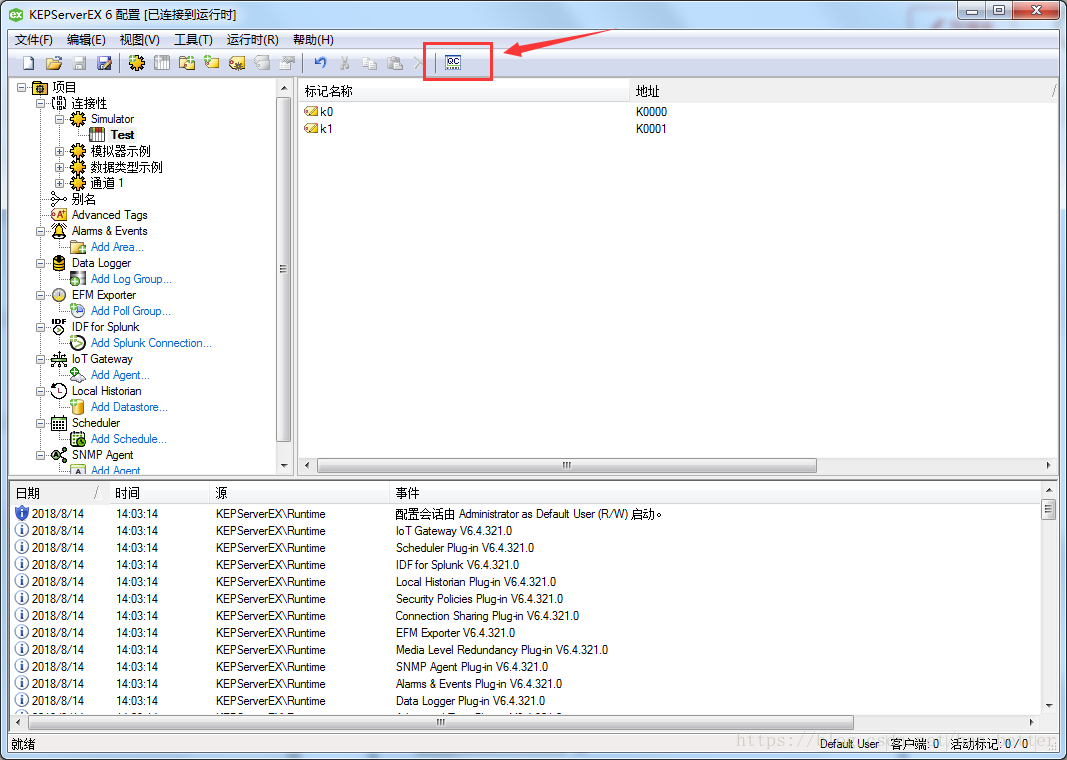Click the Cut scissors toolbar icon
This screenshot has width=1067, height=760.
[345, 63]
